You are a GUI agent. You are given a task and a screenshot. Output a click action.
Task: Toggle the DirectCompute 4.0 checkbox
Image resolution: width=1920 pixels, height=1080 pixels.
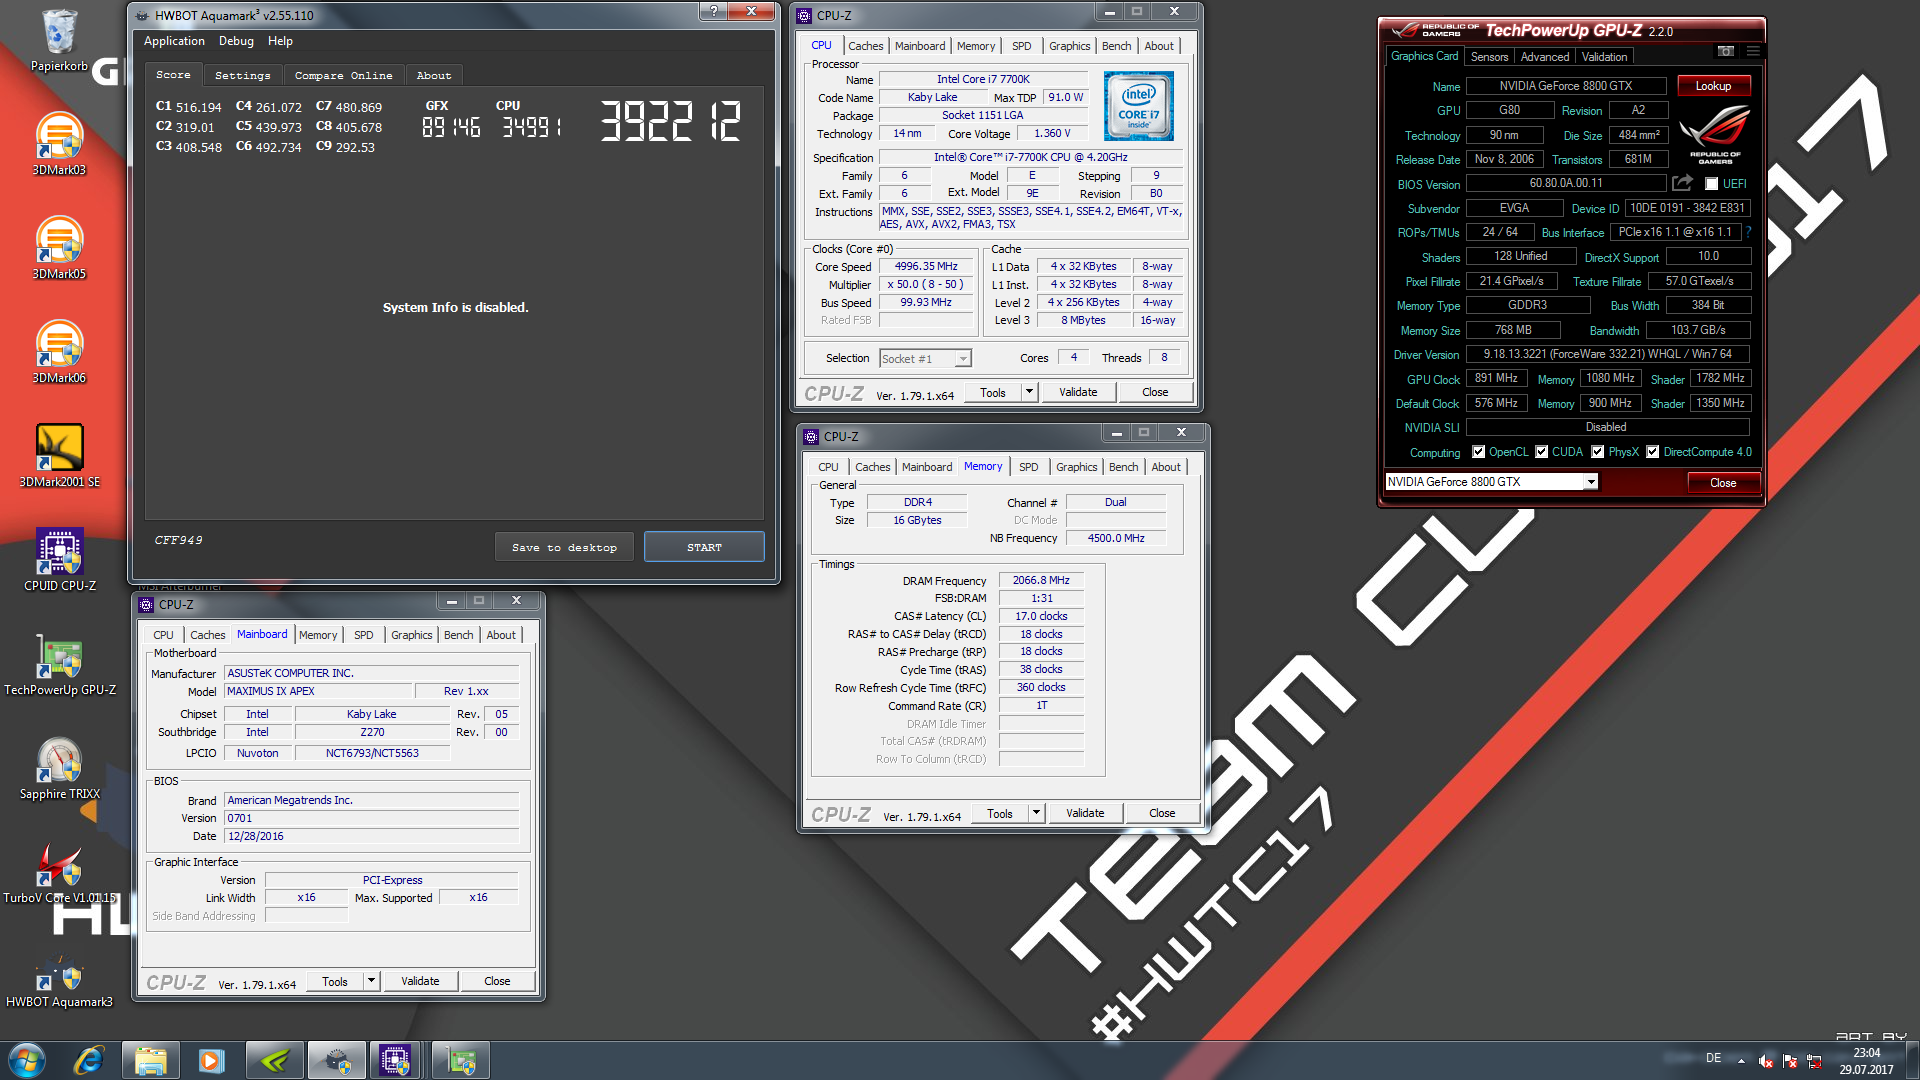pyautogui.click(x=1653, y=452)
